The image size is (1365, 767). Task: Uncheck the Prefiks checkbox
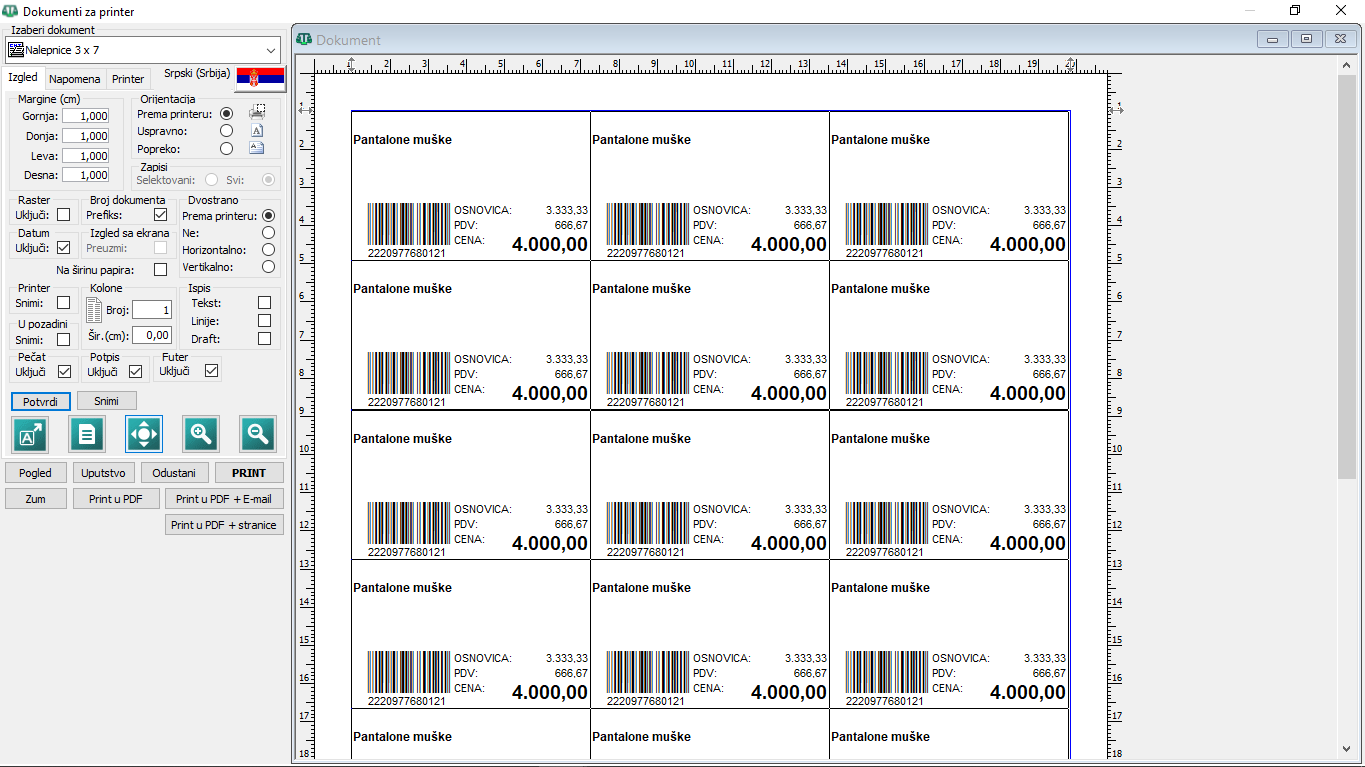[160, 214]
